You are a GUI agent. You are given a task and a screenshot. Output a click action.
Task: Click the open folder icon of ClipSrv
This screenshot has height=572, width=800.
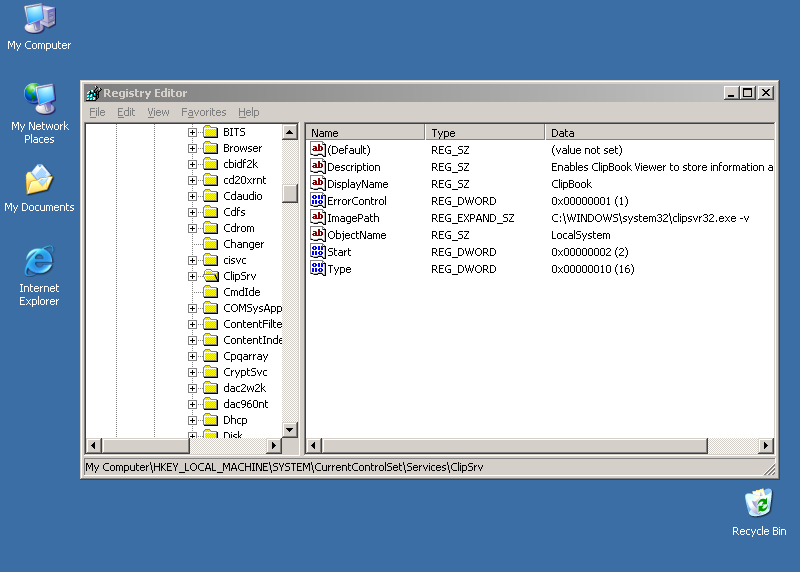(211, 276)
